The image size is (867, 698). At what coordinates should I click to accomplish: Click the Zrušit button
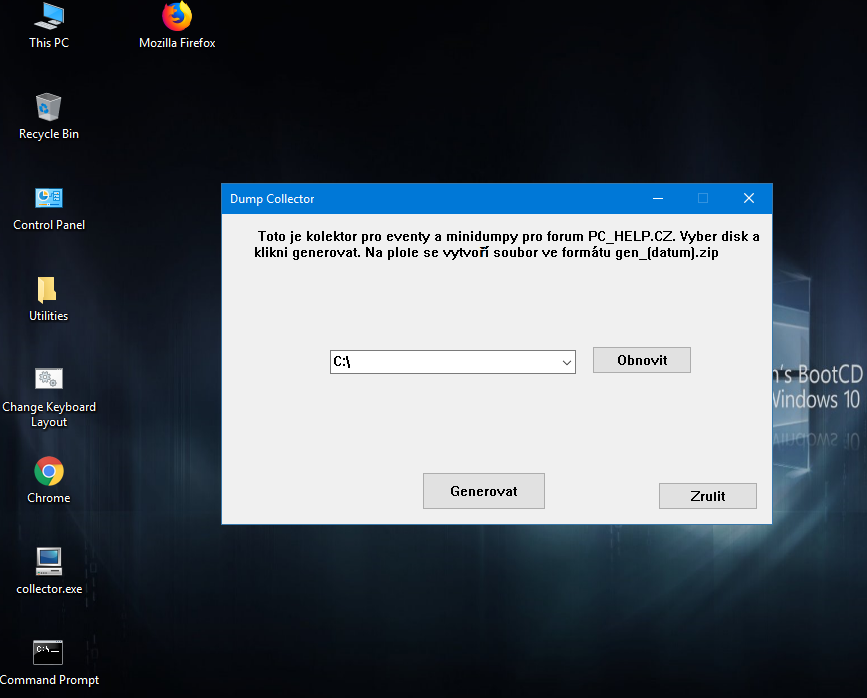[x=708, y=496]
